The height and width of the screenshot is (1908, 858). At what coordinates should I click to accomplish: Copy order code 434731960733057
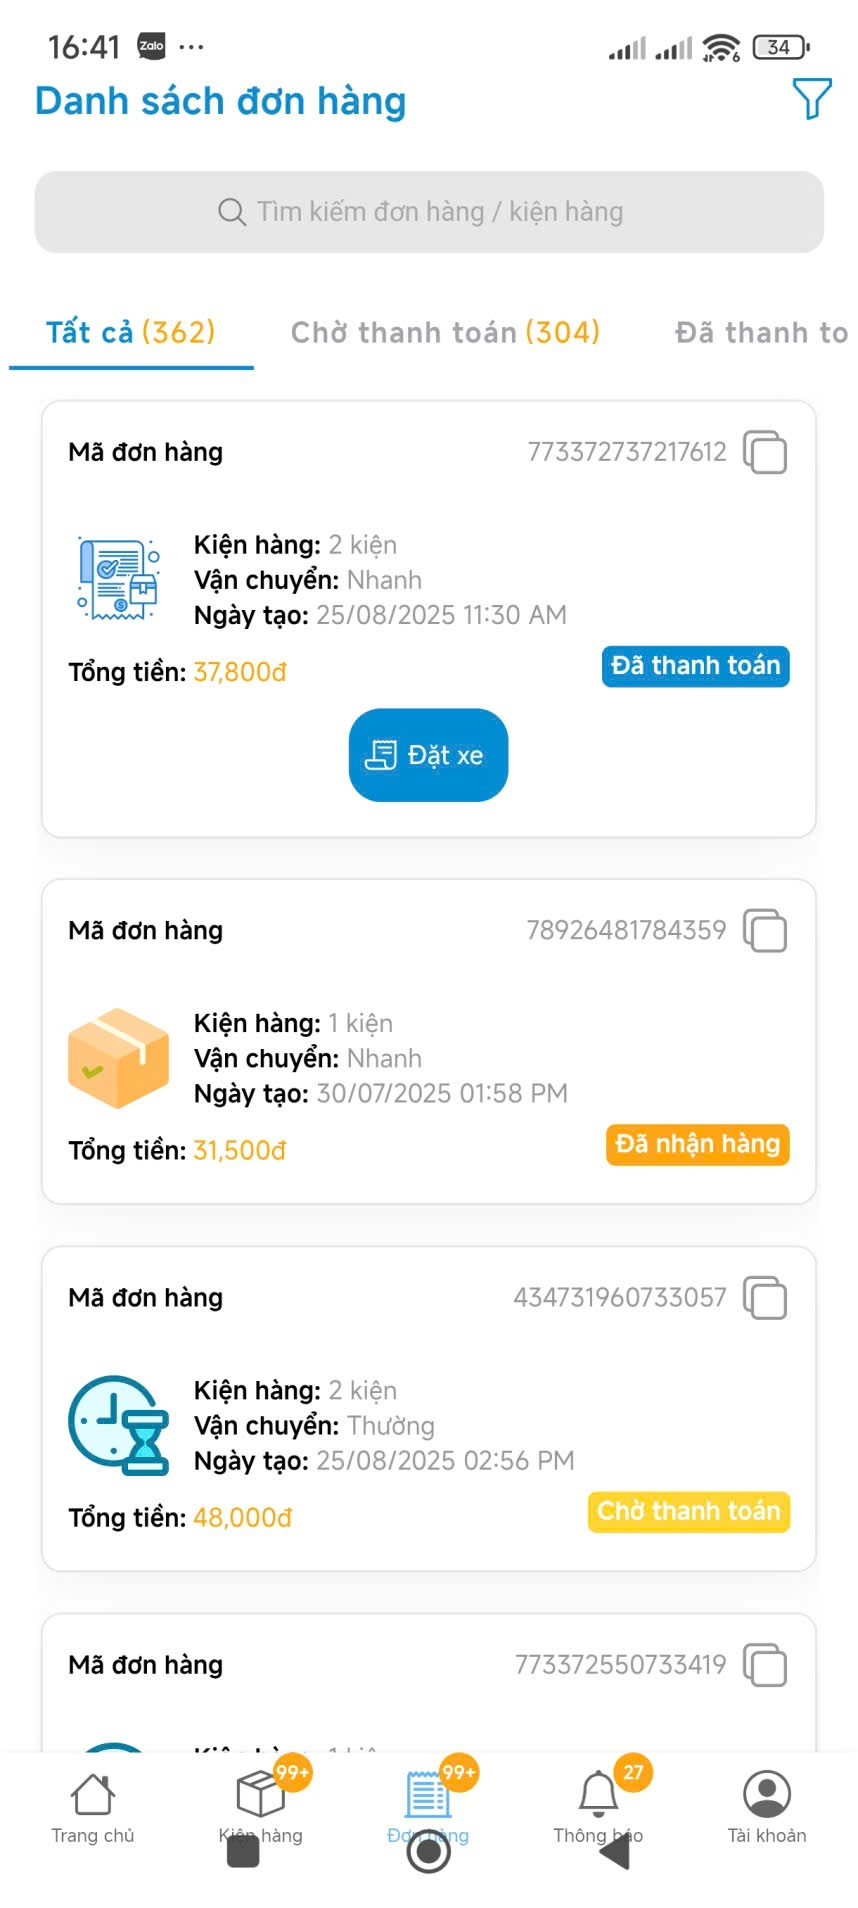tap(765, 1298)
